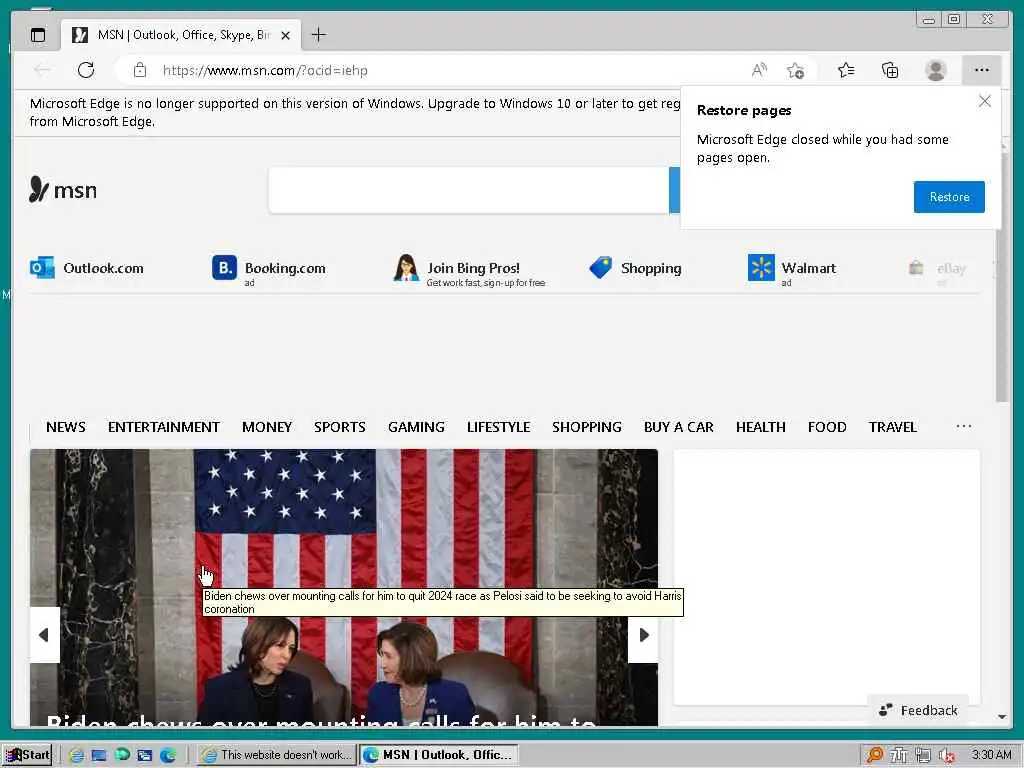Close the MSN browser tab
Viewport: 1024px width, 768px height.
[x=285, y=35]
